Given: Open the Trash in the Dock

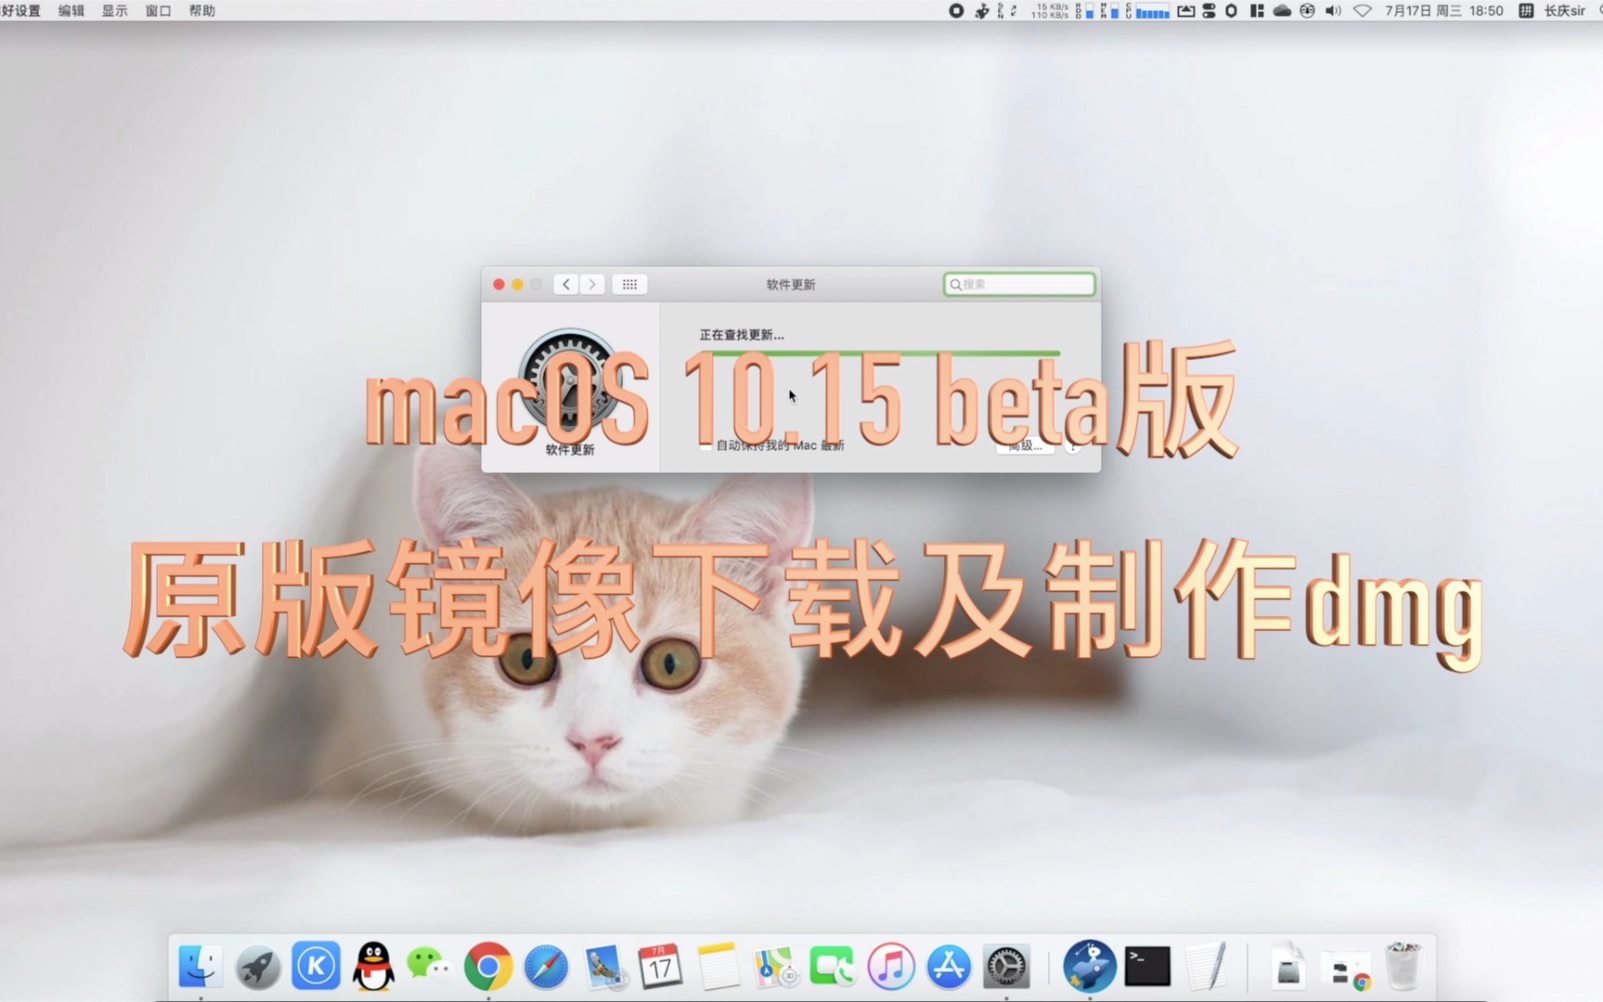Looking at the screenshot, I should click(1404, 966).
